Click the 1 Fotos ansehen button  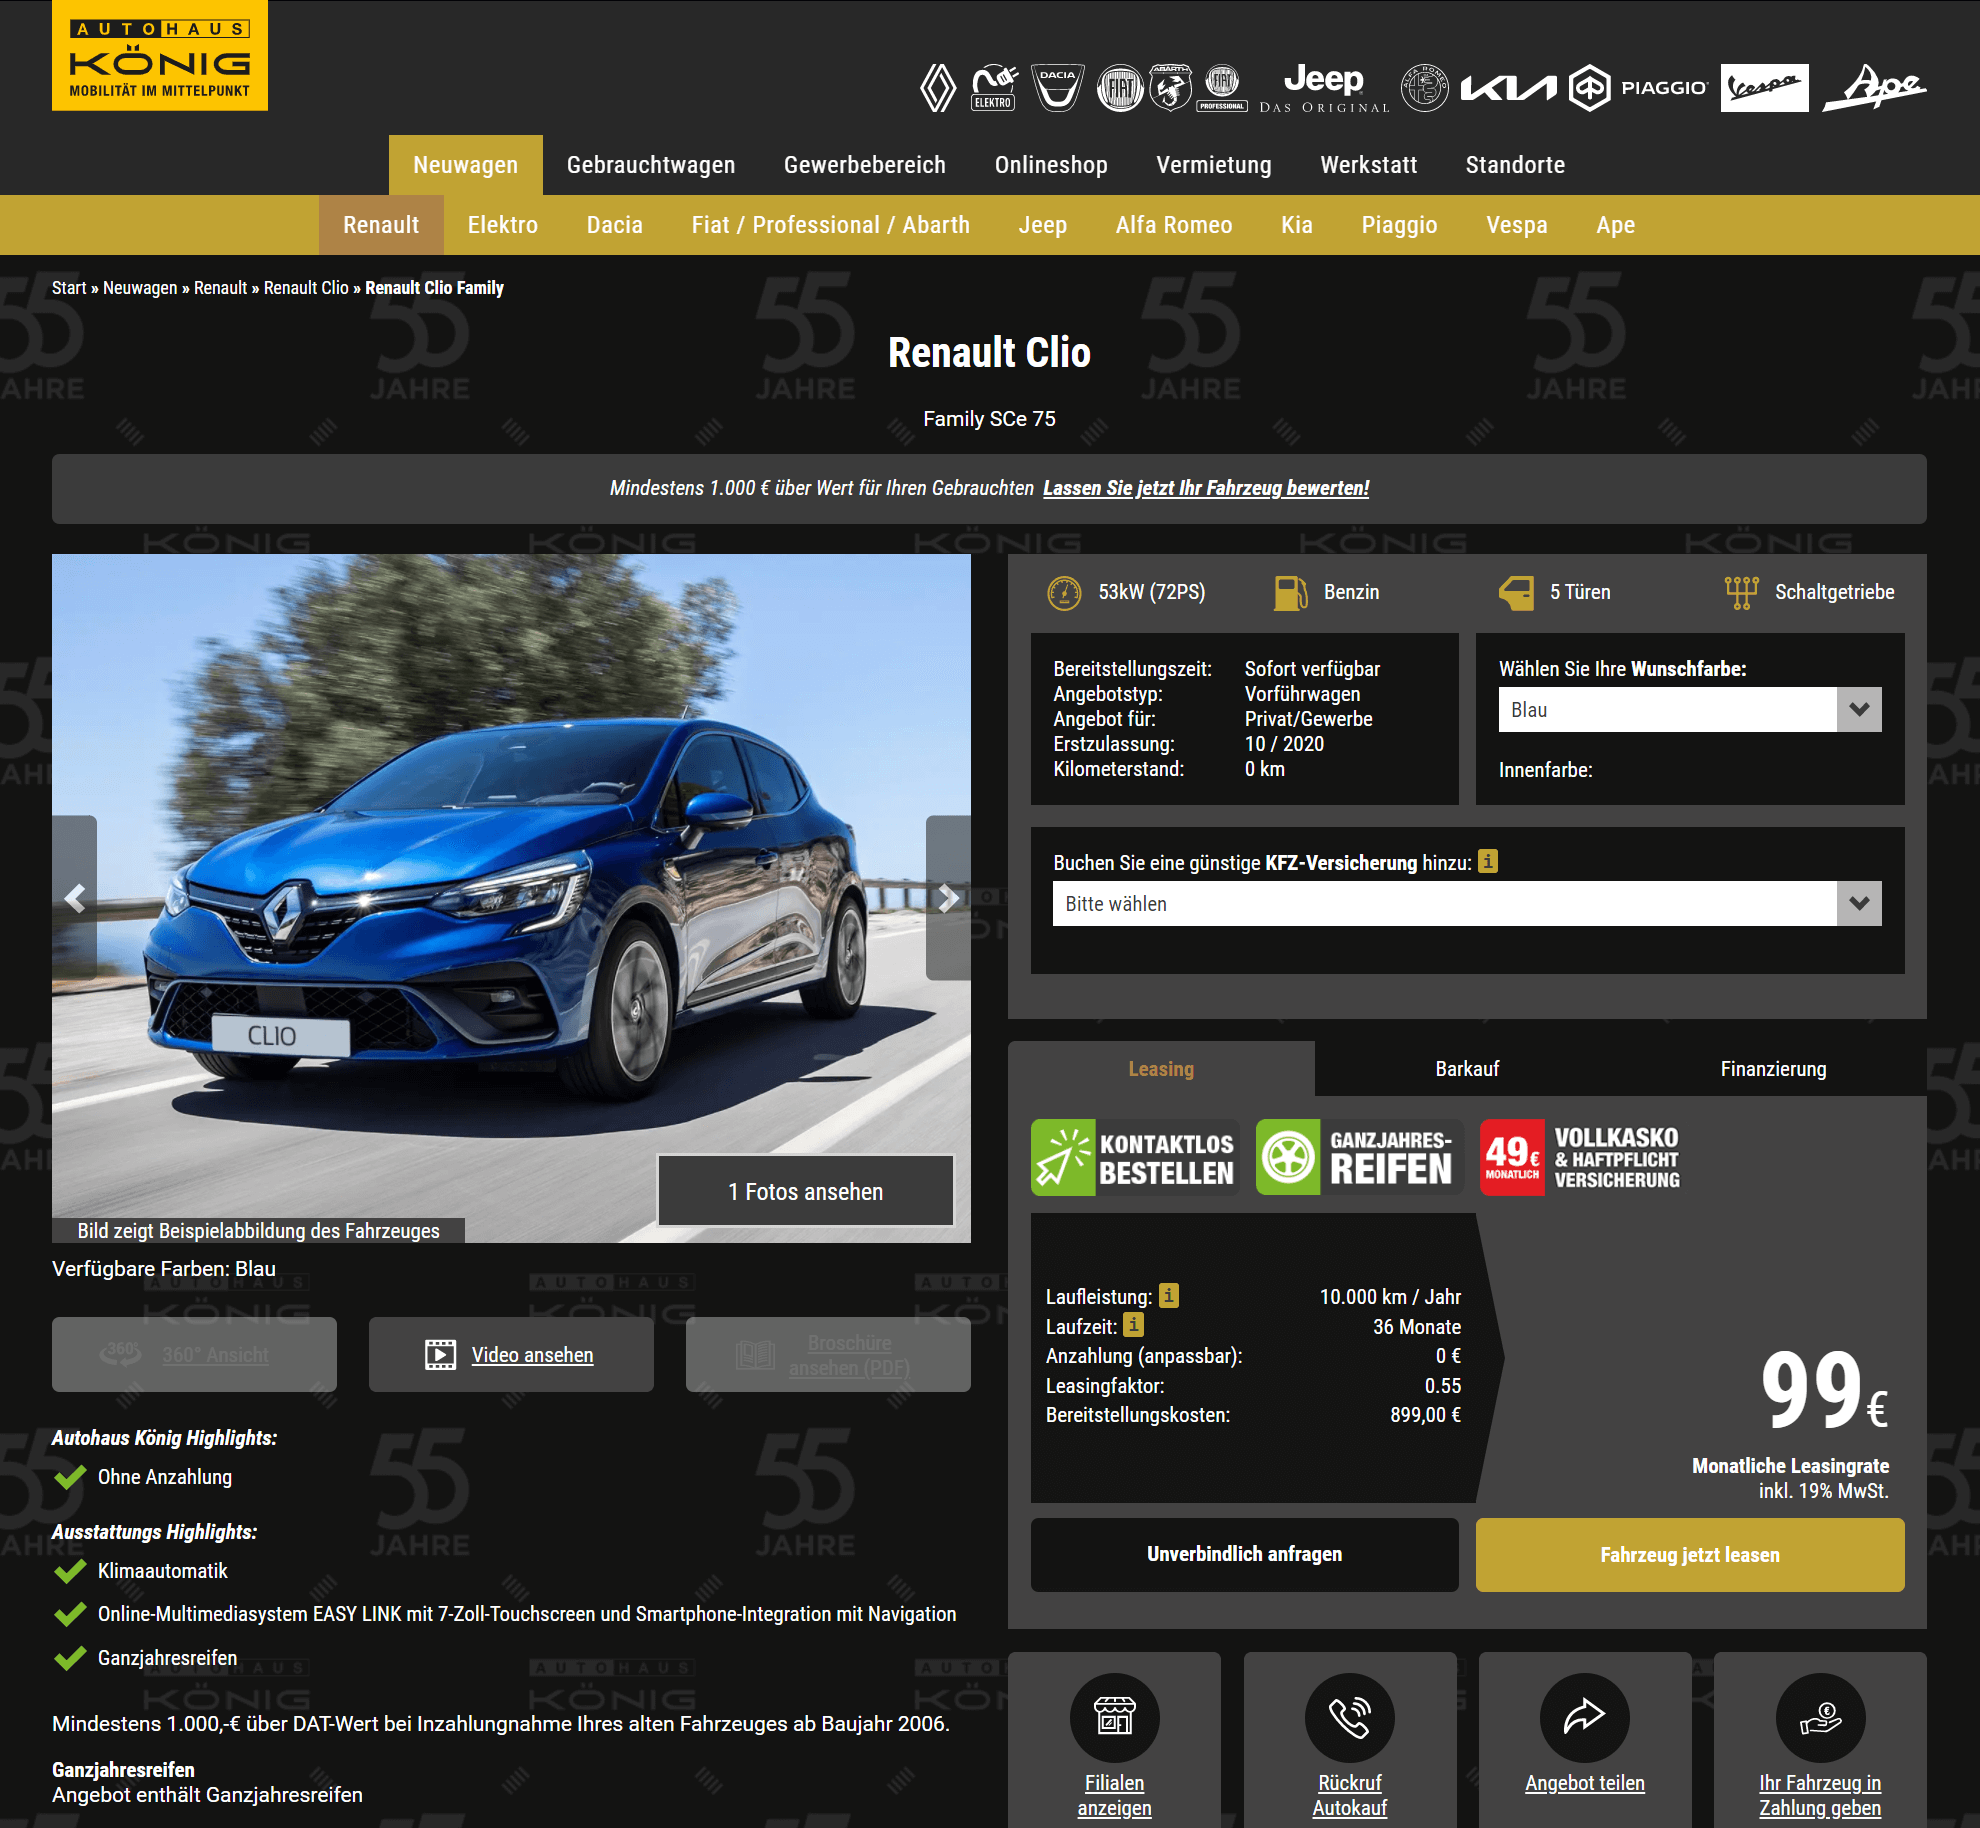(806, 1191)
